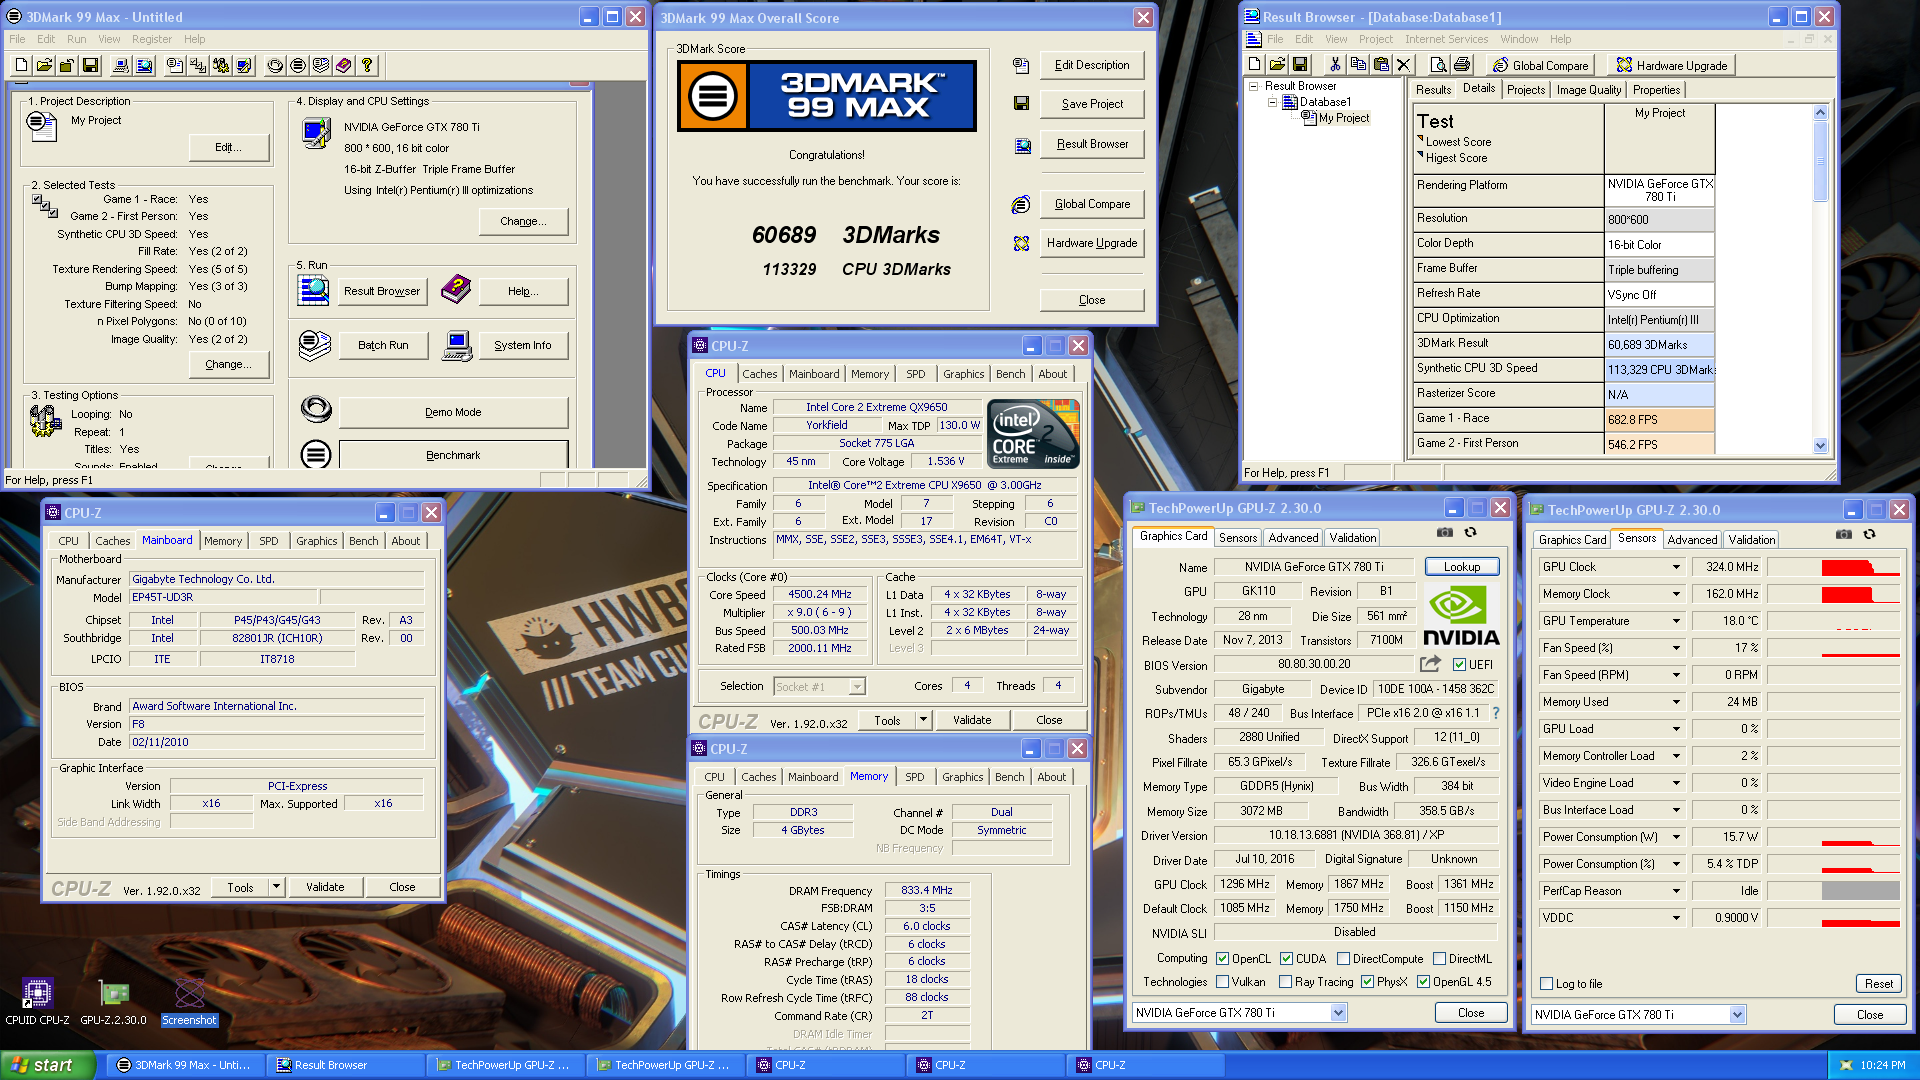Click the Benchmark button in 3DMark

pos(453,455)
